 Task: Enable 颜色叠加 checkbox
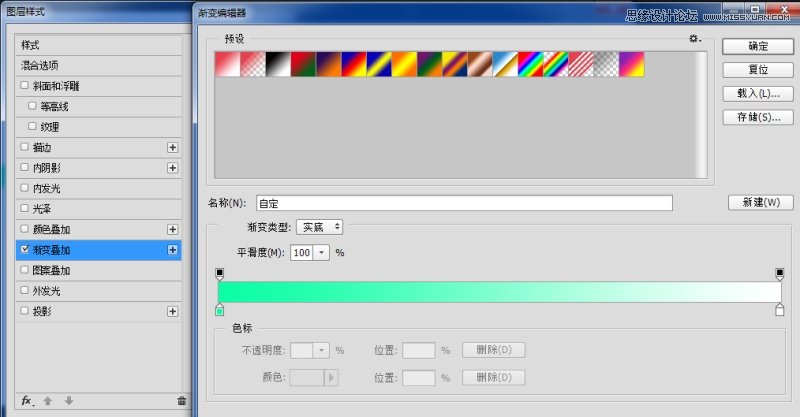click(24, 229)
